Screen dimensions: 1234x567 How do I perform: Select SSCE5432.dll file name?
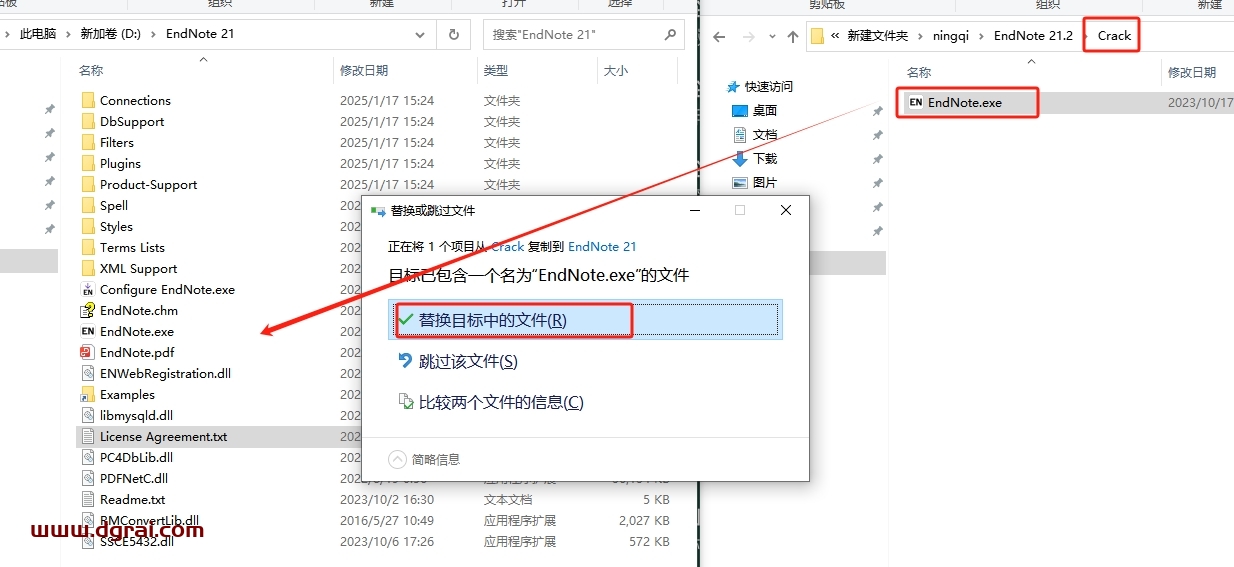pyautogui.click(x=136, y=541)
